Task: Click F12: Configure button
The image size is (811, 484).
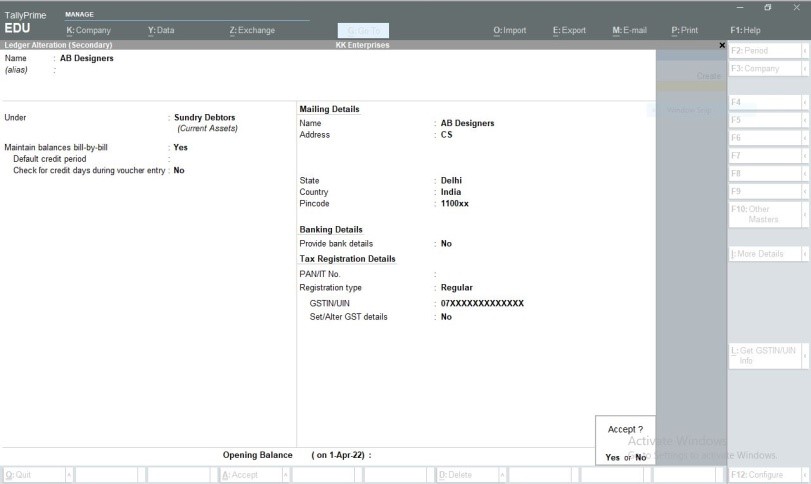Action: pyautogui.click(x=765, y=475)
